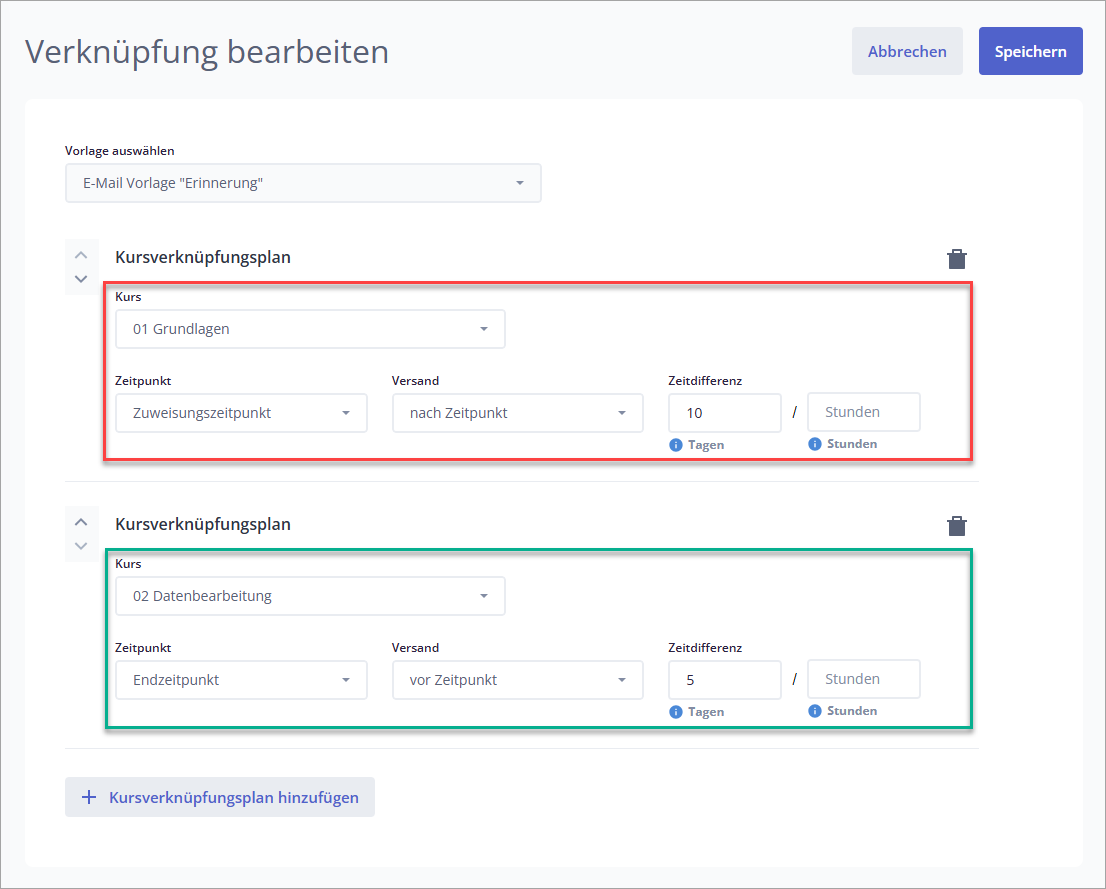Open the Kurs dropdown showing 01 Grundlagen
The height and width of the screenshot is (889, 1106).
(x=310, y=329)
